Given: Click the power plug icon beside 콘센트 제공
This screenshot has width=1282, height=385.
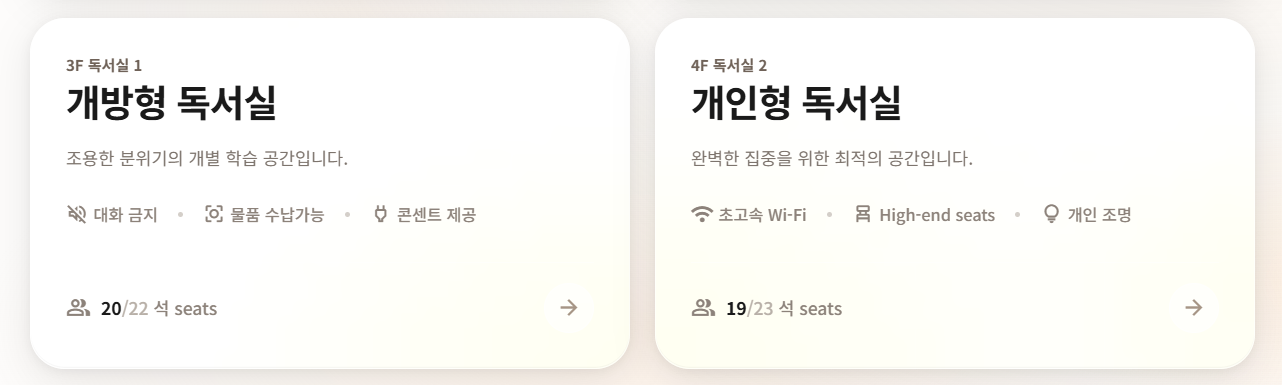Looking at the screenshot, I should pos(380,214).
